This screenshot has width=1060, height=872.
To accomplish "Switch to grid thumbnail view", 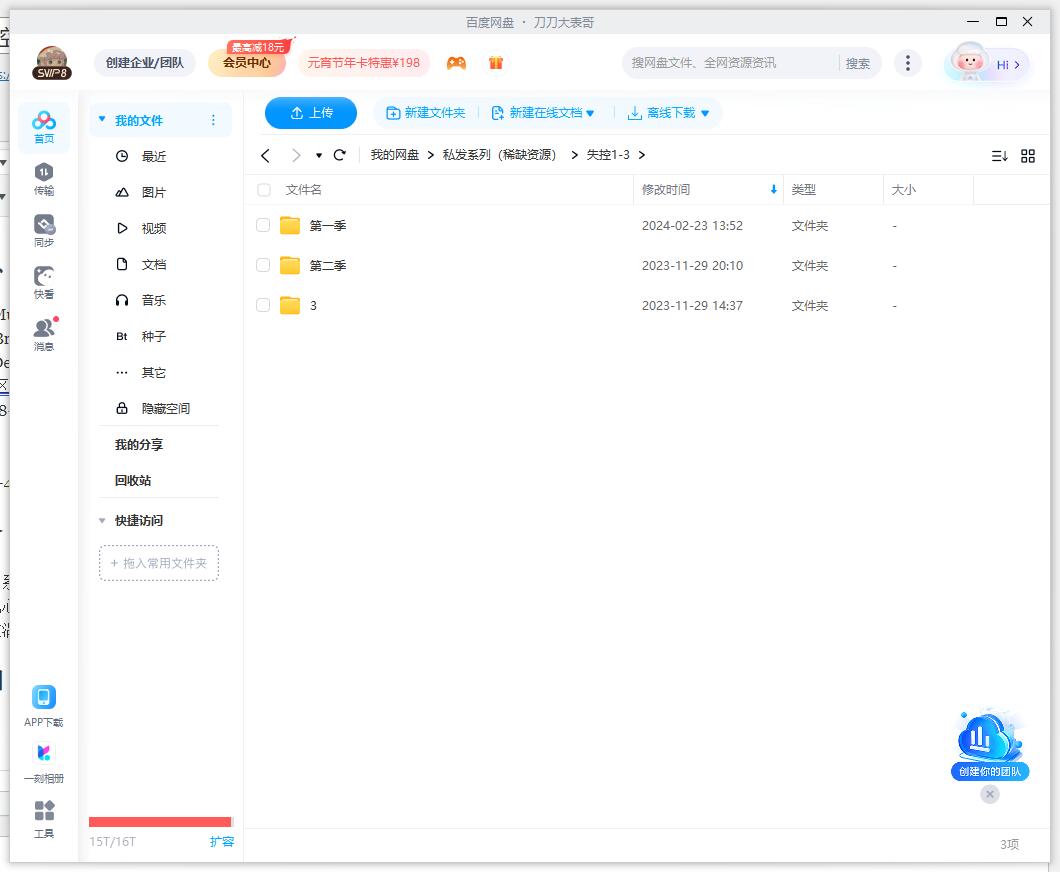I will (1028, 156).
